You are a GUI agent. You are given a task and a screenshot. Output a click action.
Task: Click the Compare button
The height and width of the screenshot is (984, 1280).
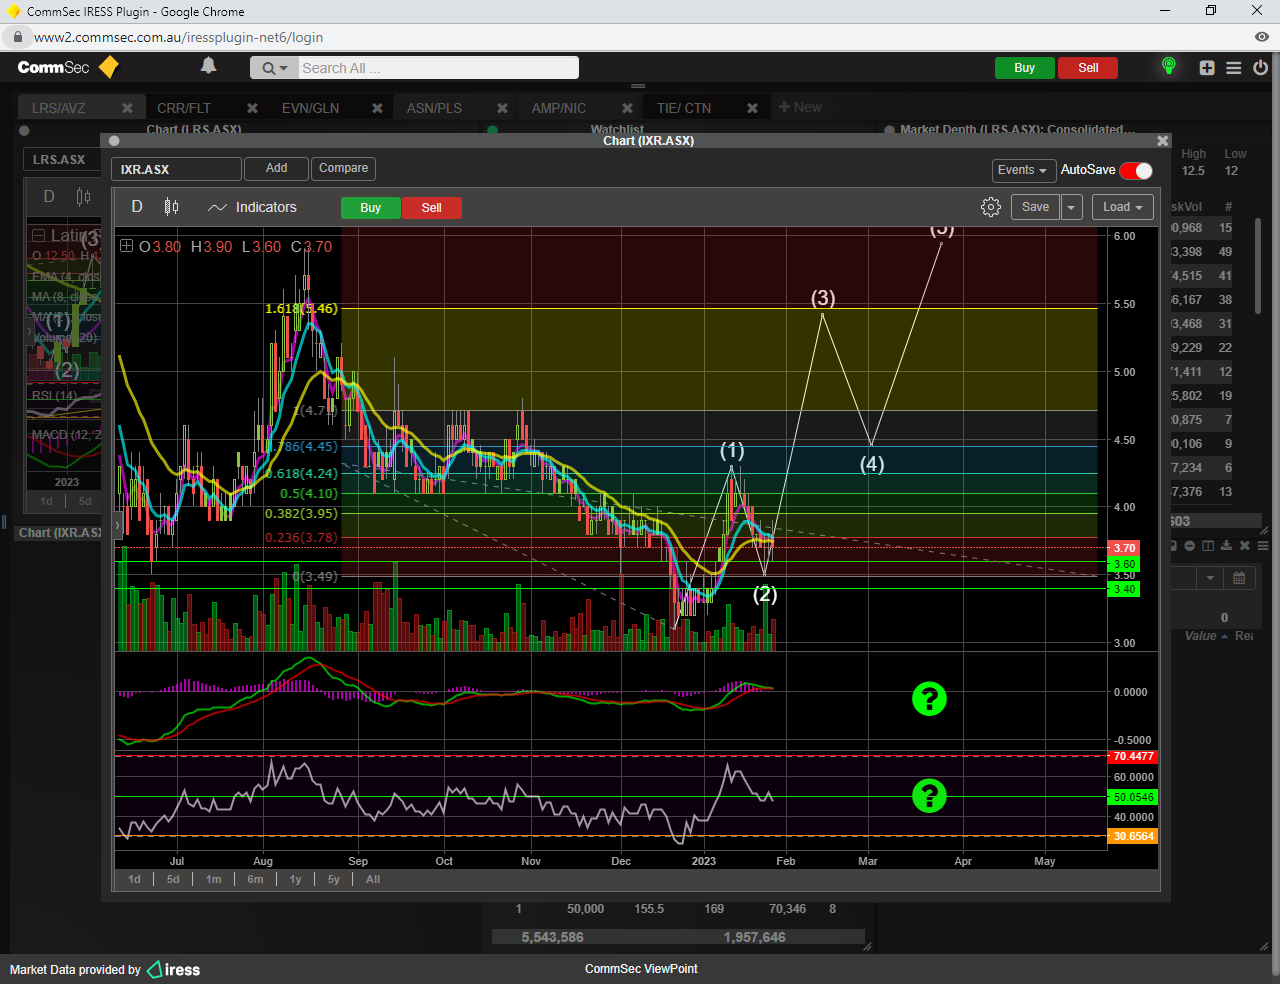point(343,168)
